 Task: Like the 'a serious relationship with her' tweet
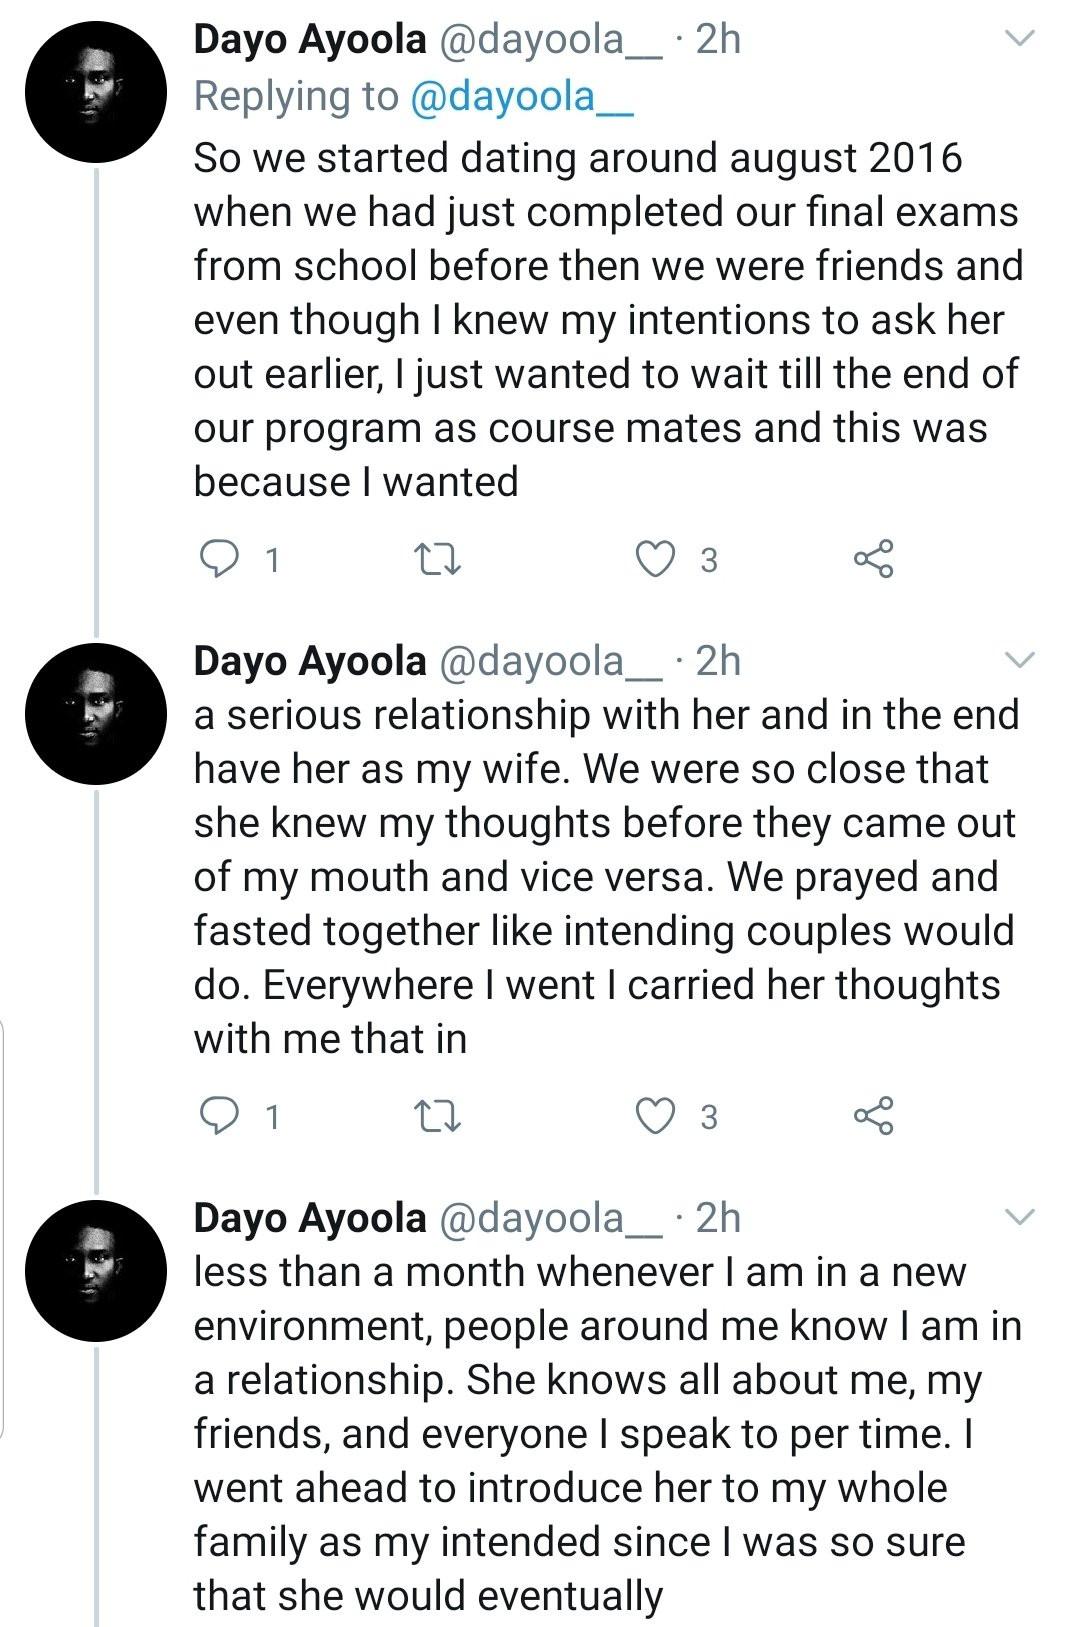[656, 1116]
